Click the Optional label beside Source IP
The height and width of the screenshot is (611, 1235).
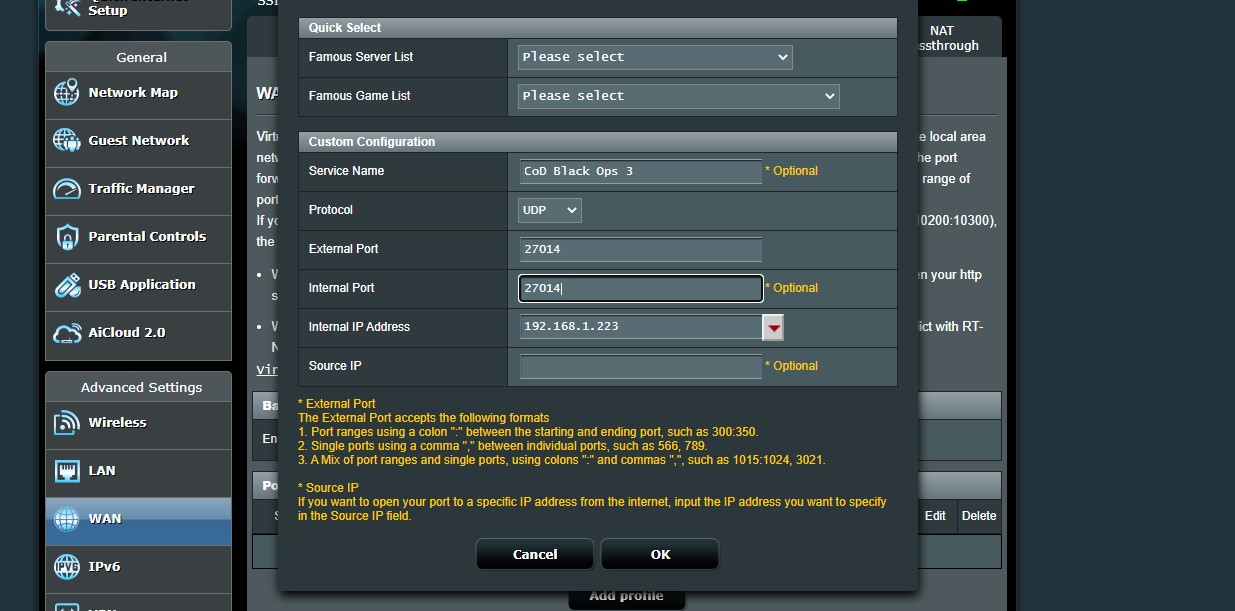coord(792,366)
